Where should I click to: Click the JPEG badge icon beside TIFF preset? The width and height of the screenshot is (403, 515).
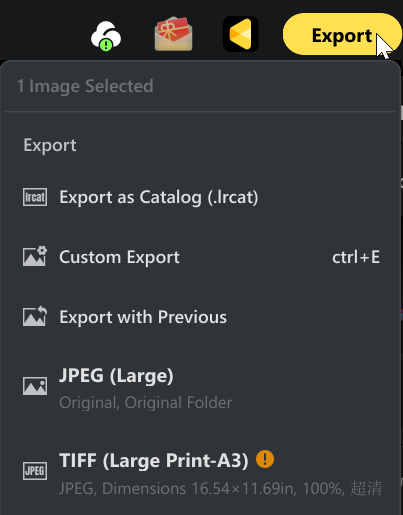[x=35, y=471]
